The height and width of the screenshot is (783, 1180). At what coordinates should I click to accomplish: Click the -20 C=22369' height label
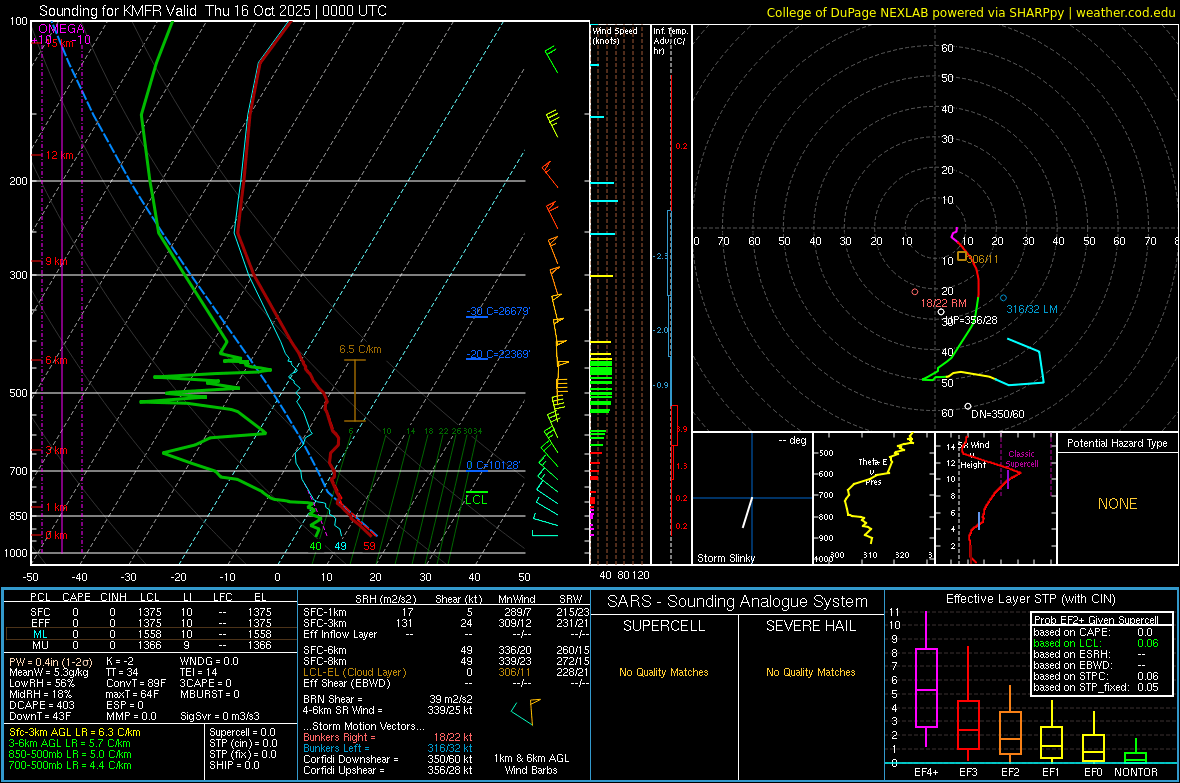pos(498,354)
